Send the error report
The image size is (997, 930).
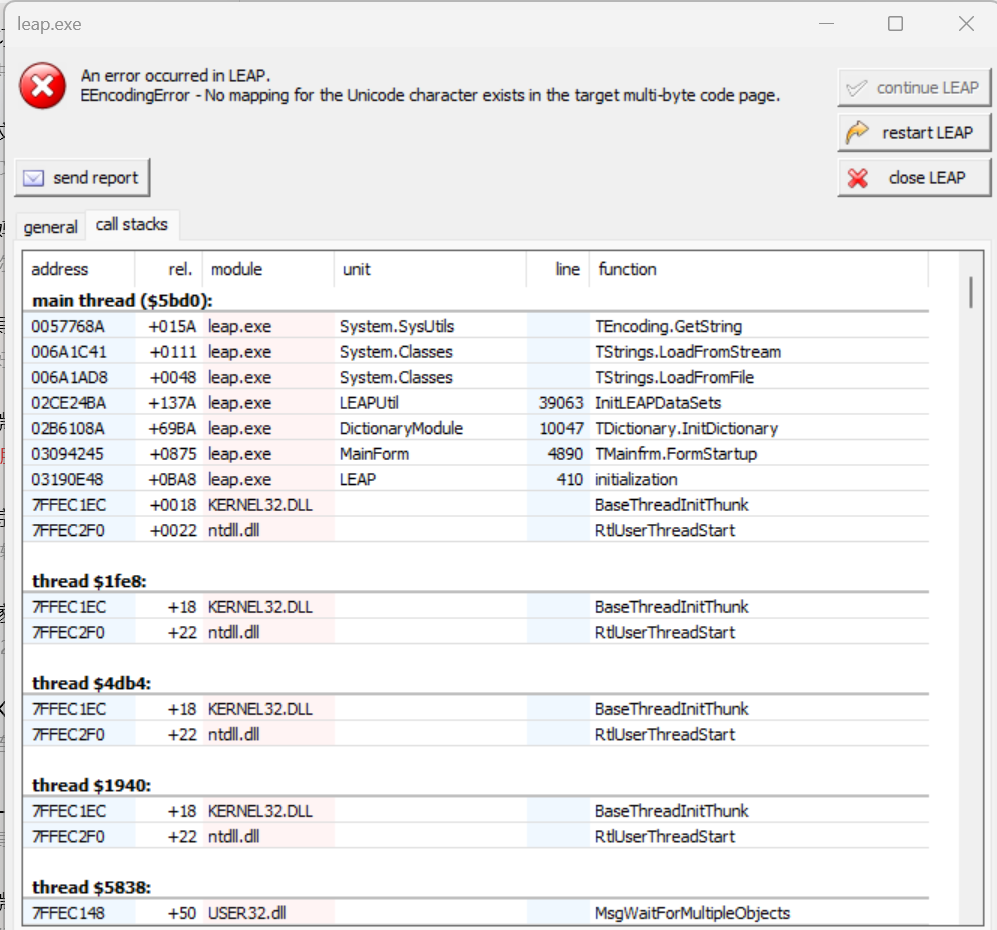[x=82, y=177]
